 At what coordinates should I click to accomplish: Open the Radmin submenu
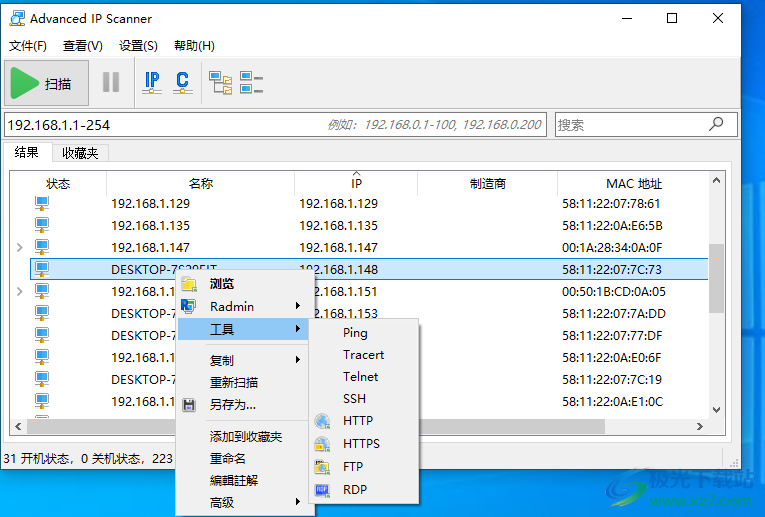click(245, 306)
